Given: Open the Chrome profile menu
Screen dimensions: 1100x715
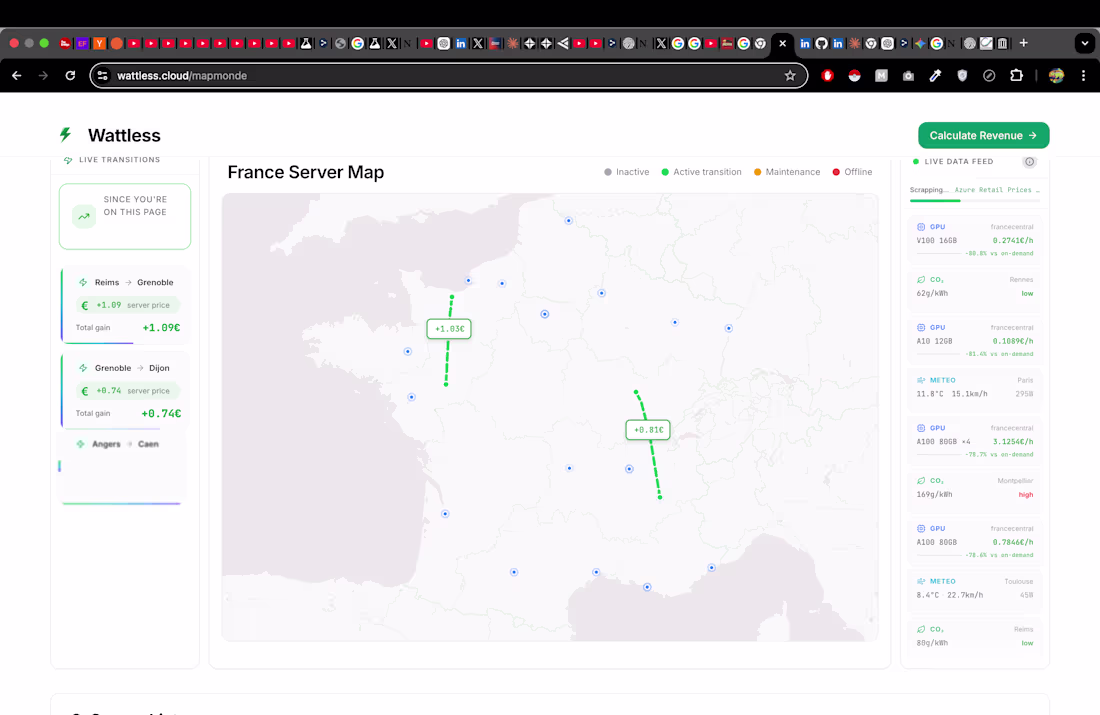Looking at the screenshot, I should [1057, 75].
